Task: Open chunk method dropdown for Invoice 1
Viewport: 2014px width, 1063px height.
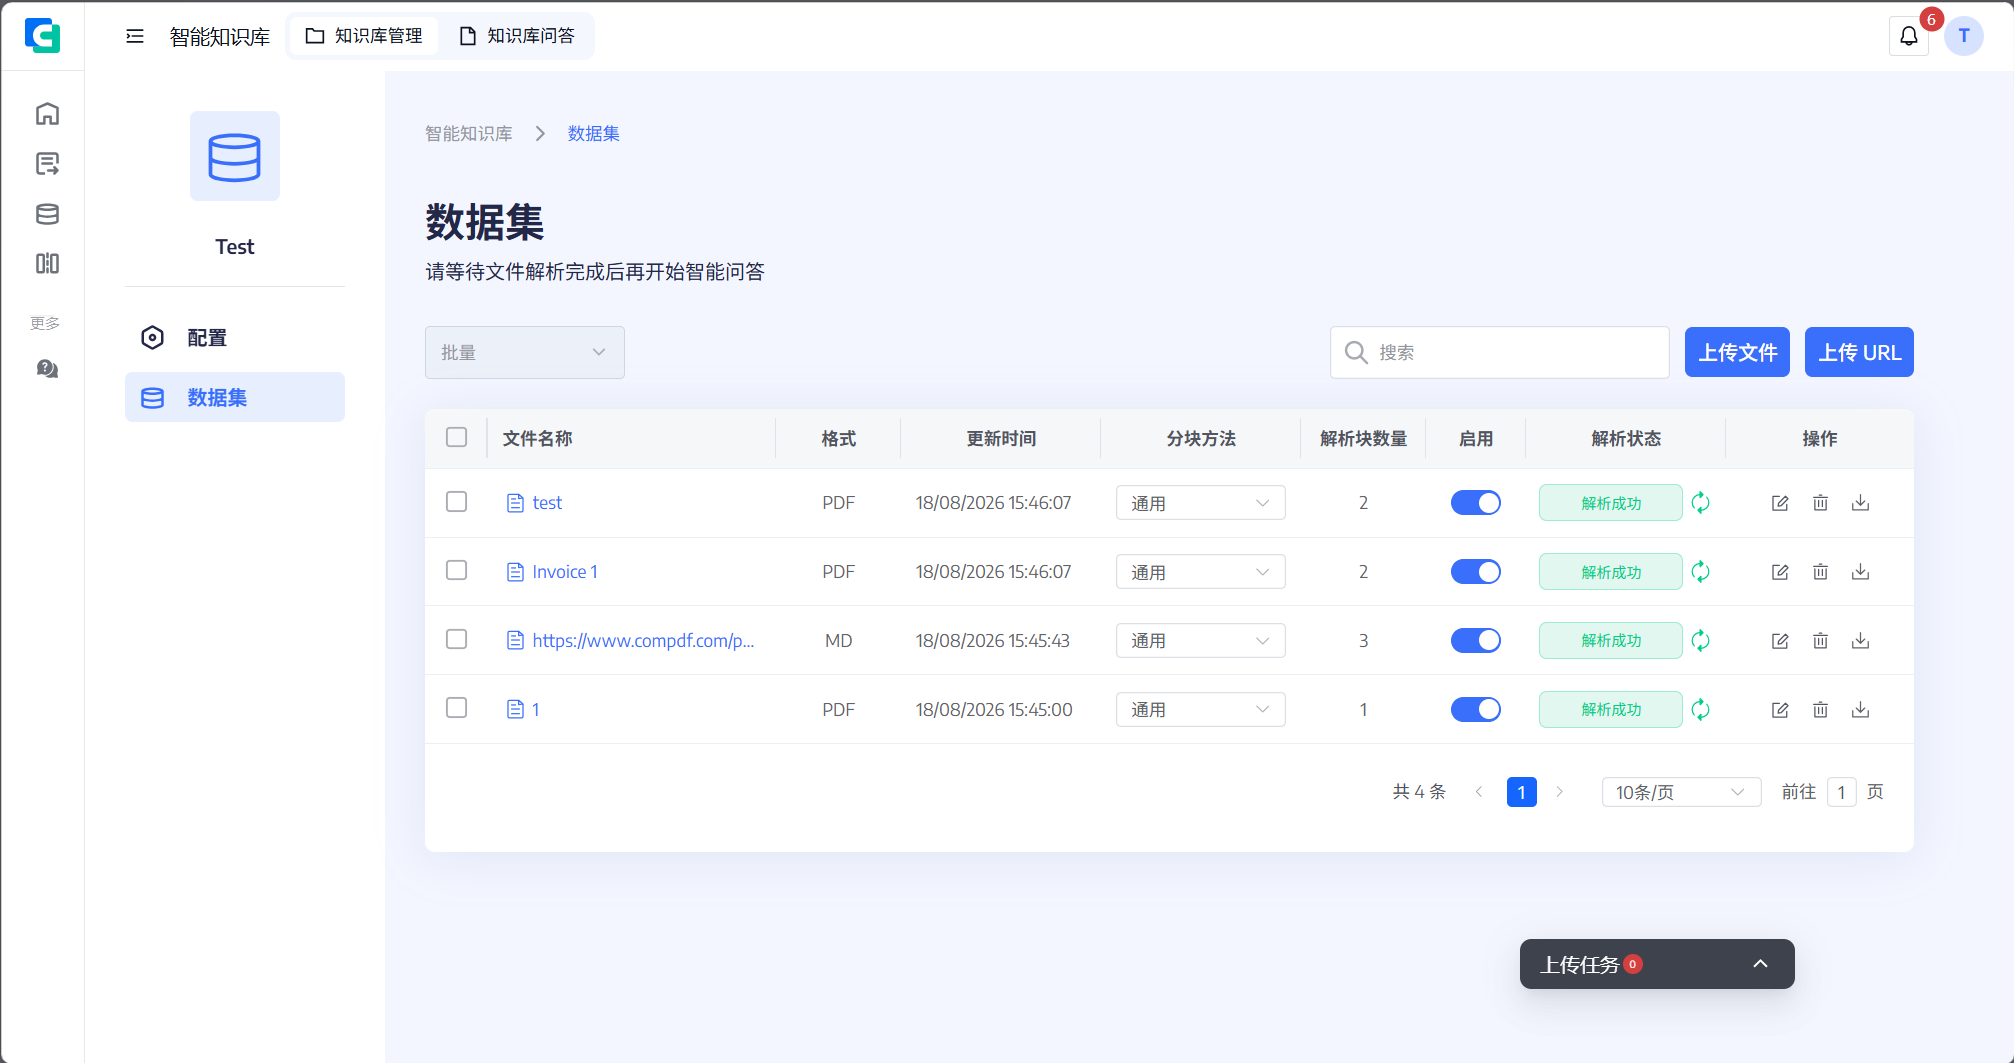Action: coord(1201,572)
